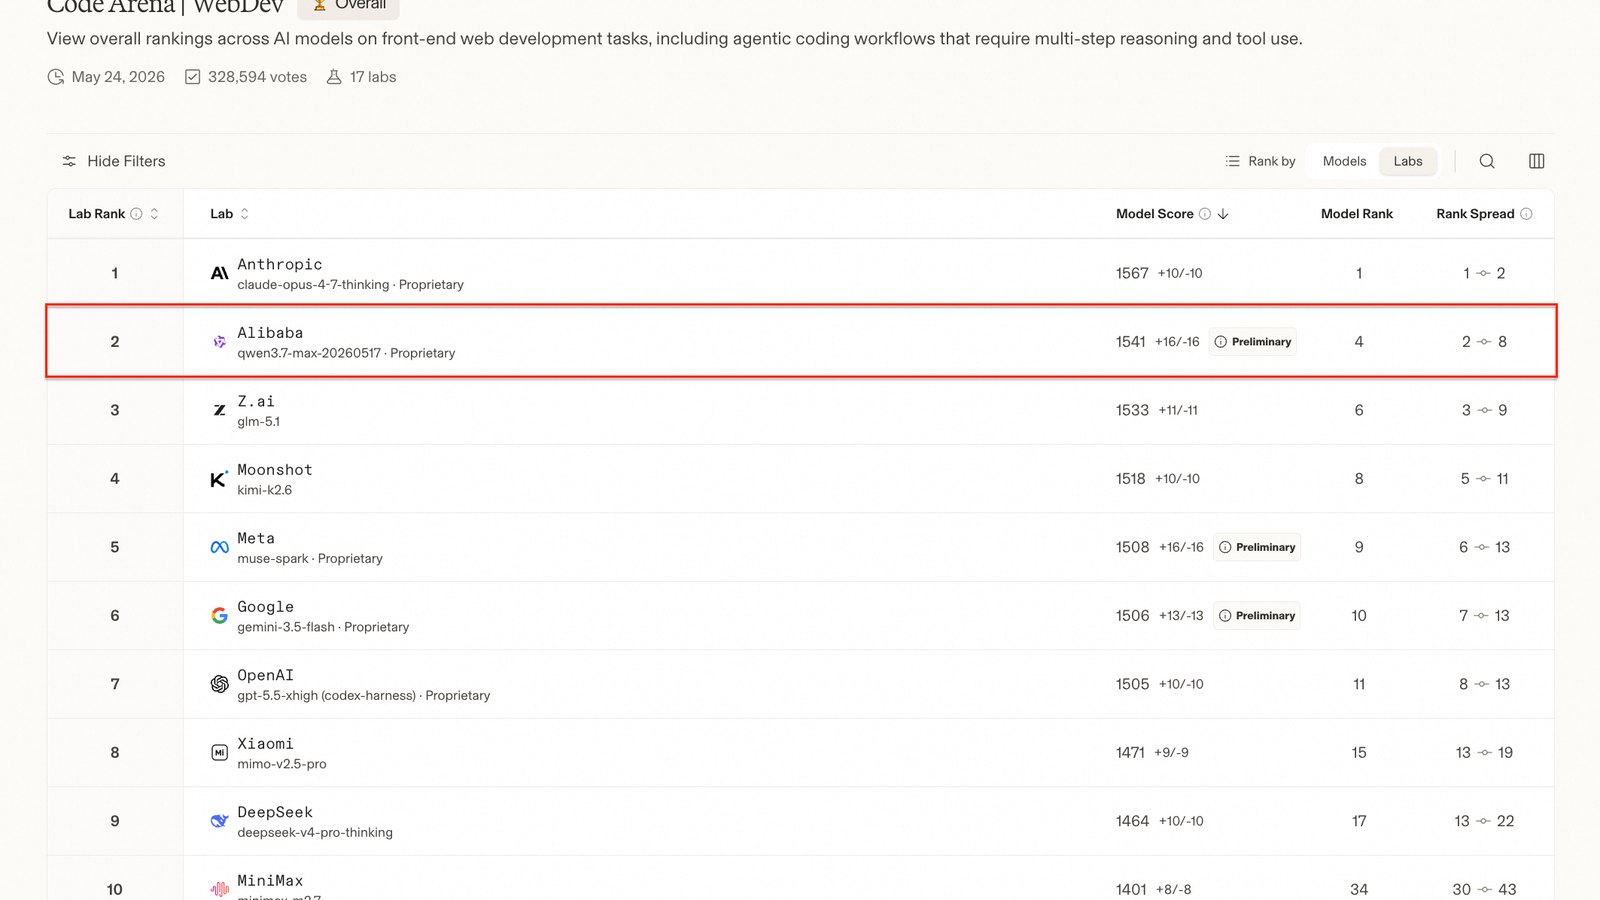Click the Hide Filters sliders icon
Image resolution: width=1600 pixels, height=900 pixels.
69,161
